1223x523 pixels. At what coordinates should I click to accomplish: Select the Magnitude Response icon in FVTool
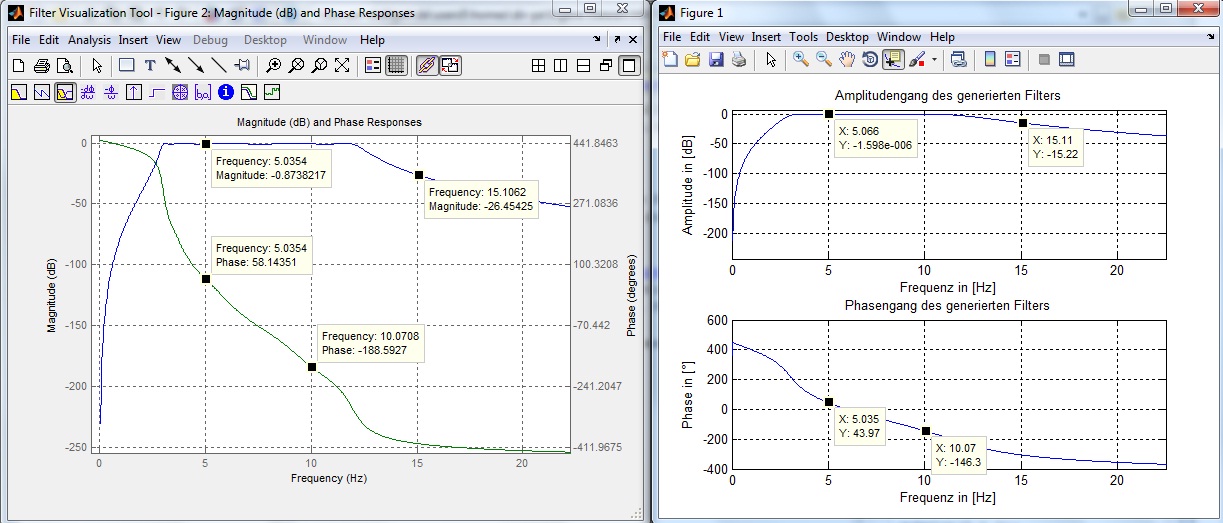click(x=19, y=92)
